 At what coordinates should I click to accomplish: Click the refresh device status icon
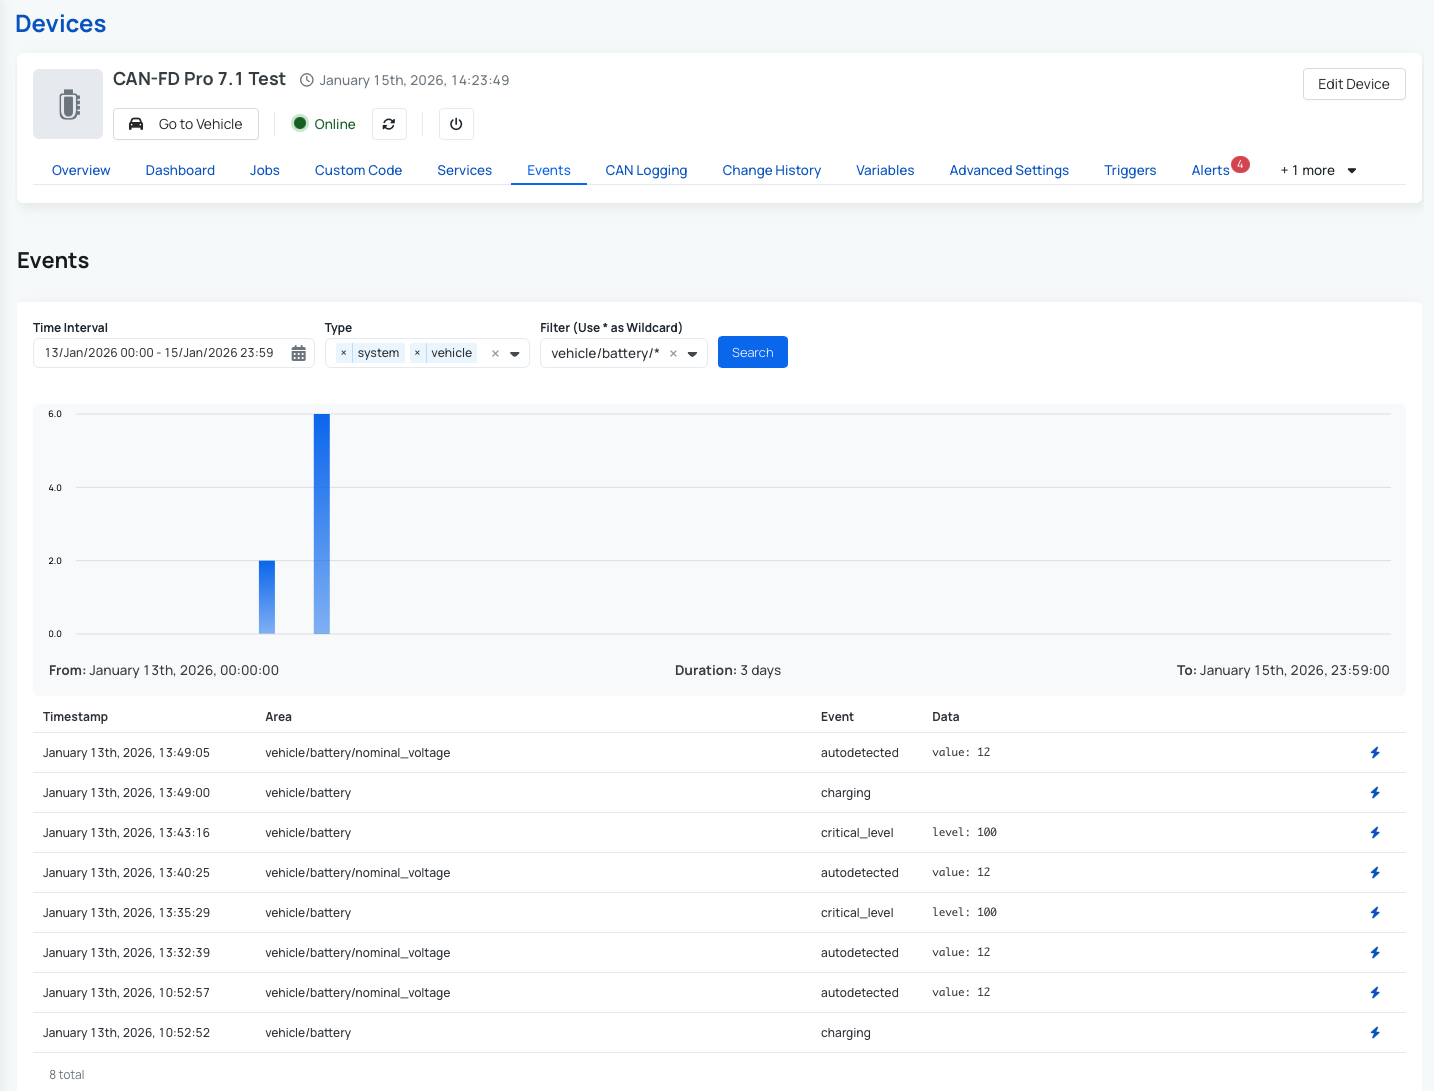pyautogui.click(x=389, y=123)
